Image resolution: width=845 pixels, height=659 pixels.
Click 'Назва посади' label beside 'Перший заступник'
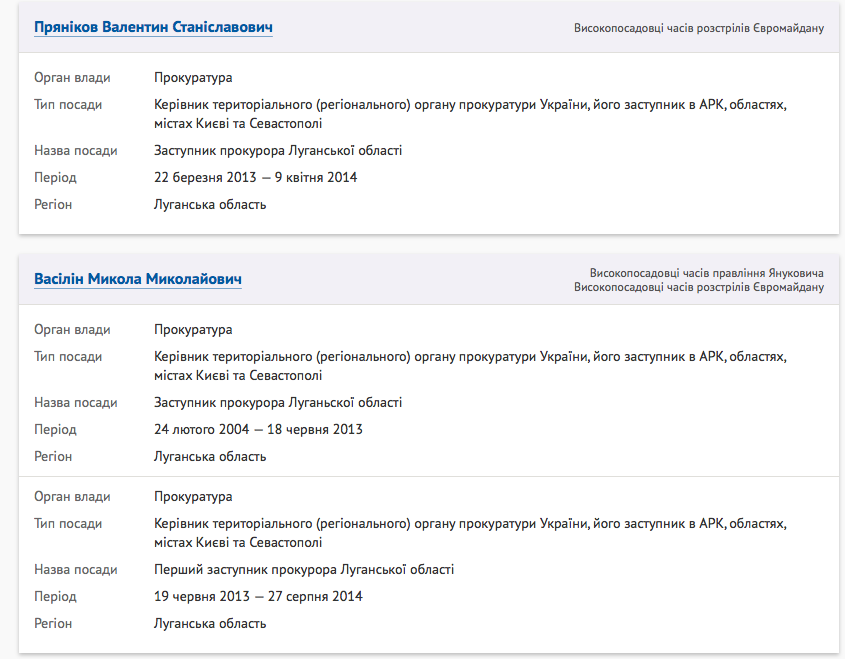point(76,570)
